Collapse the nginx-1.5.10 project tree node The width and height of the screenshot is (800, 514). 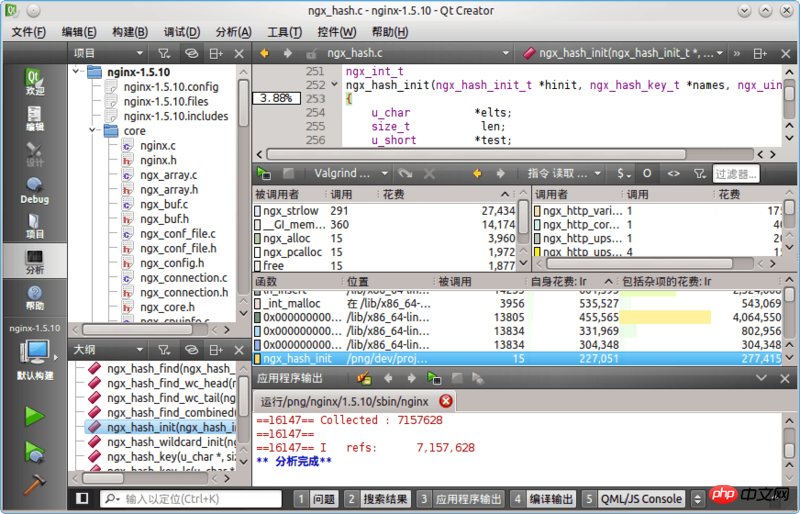tap(78, 72)
